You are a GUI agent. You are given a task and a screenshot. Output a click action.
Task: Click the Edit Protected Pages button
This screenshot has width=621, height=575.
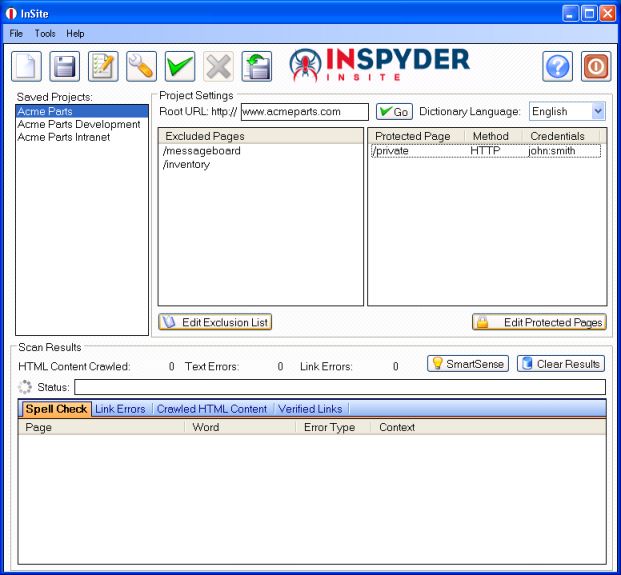[x=539, y=322]
